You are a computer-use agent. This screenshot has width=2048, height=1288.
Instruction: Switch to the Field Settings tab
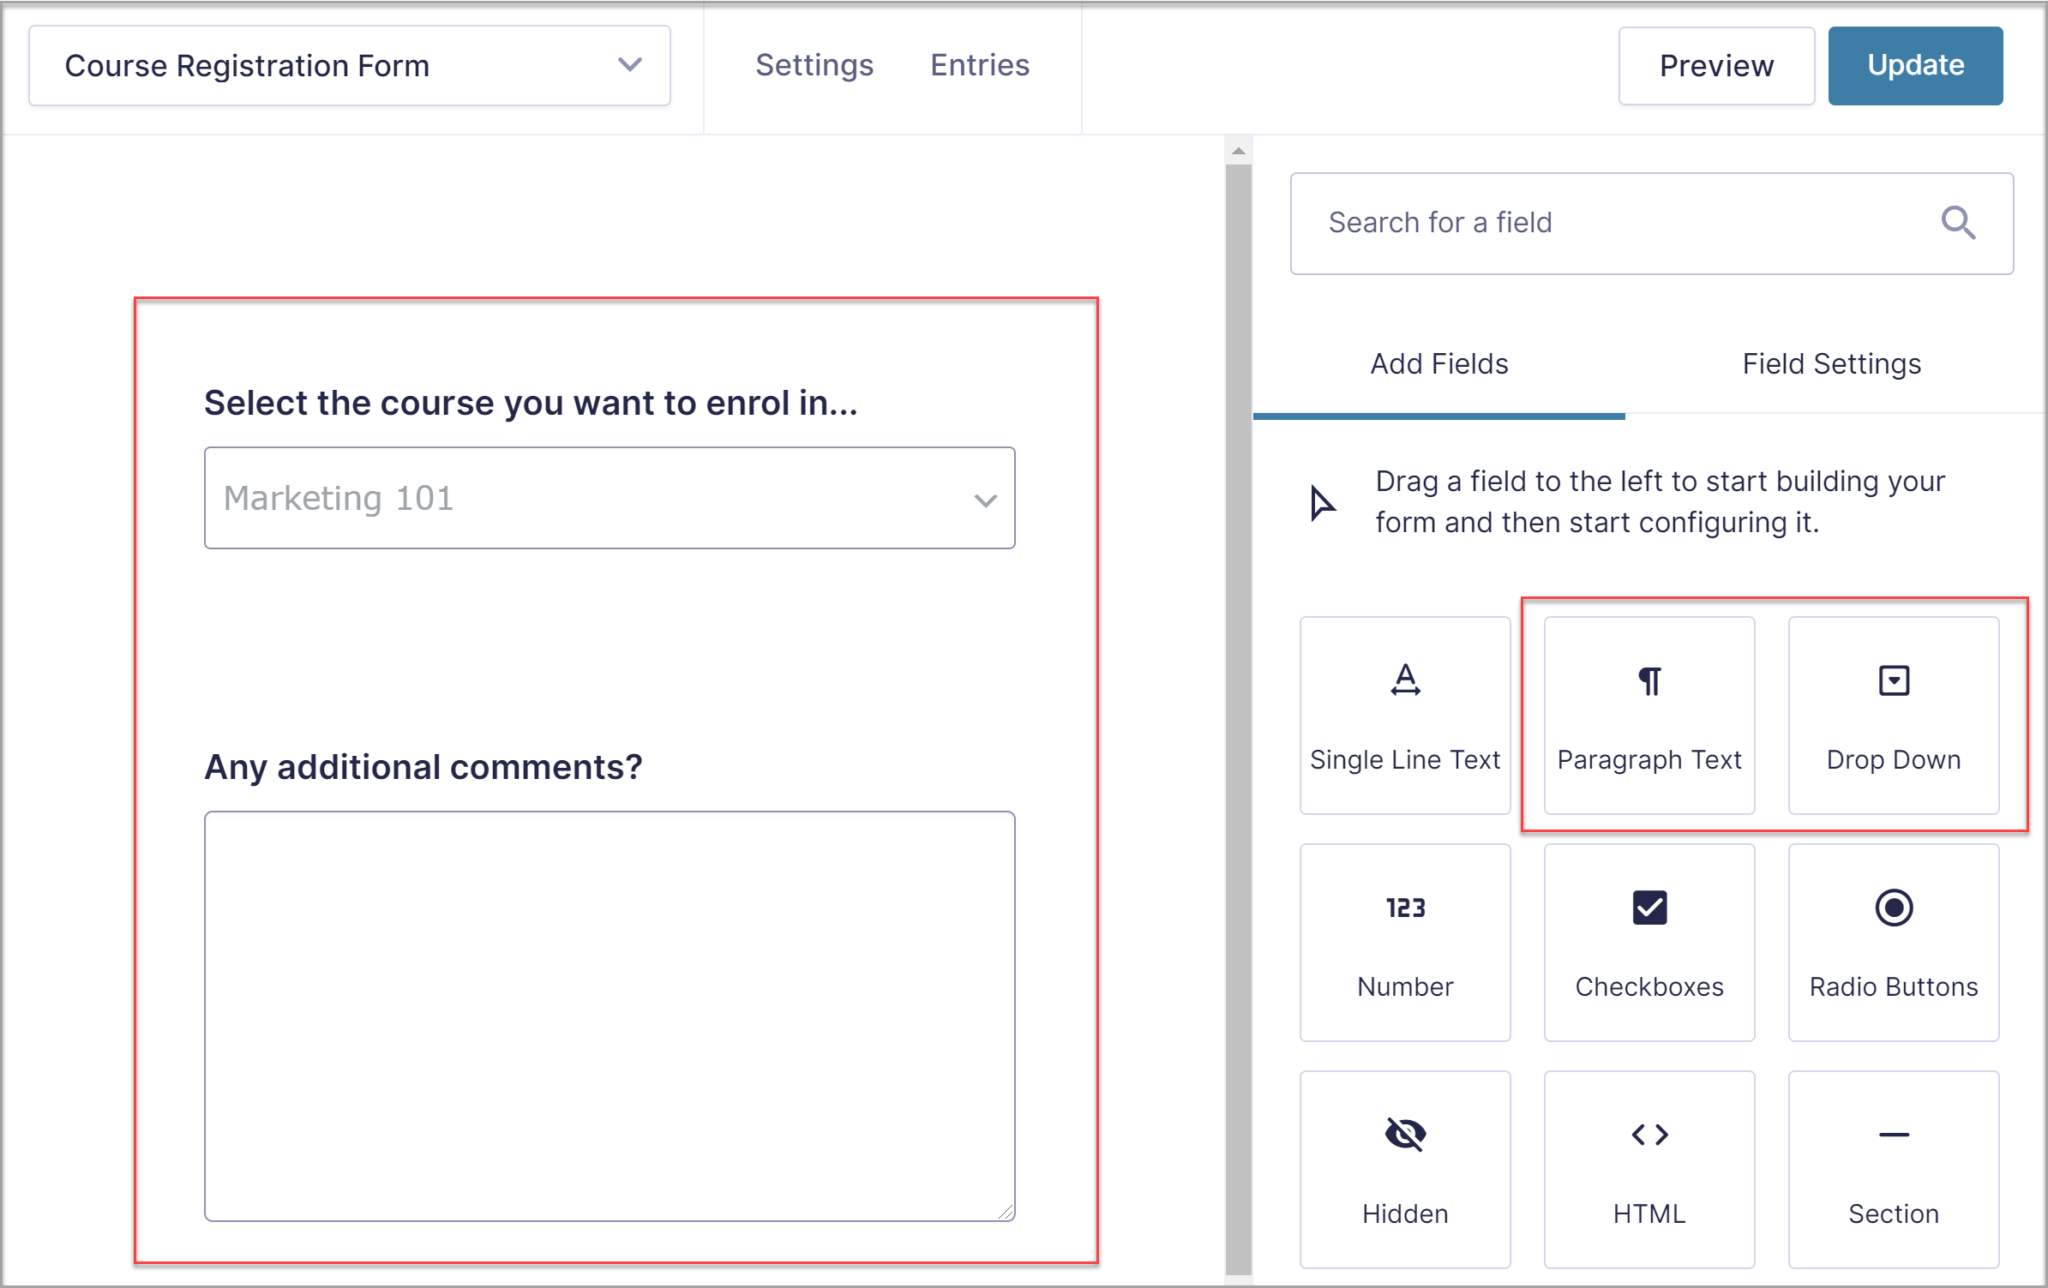(x=1831, y=363)
